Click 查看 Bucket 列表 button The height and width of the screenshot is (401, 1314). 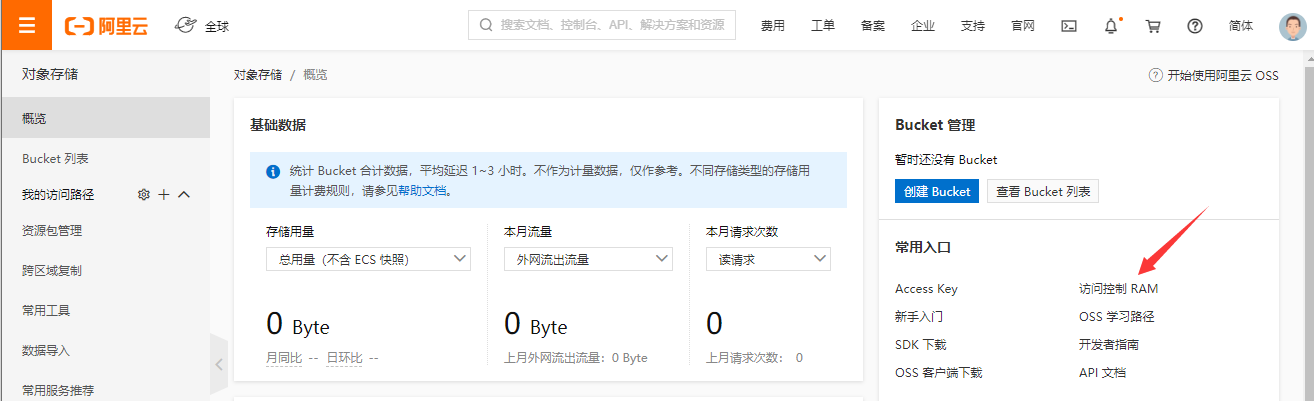[x=1043, y=191]
